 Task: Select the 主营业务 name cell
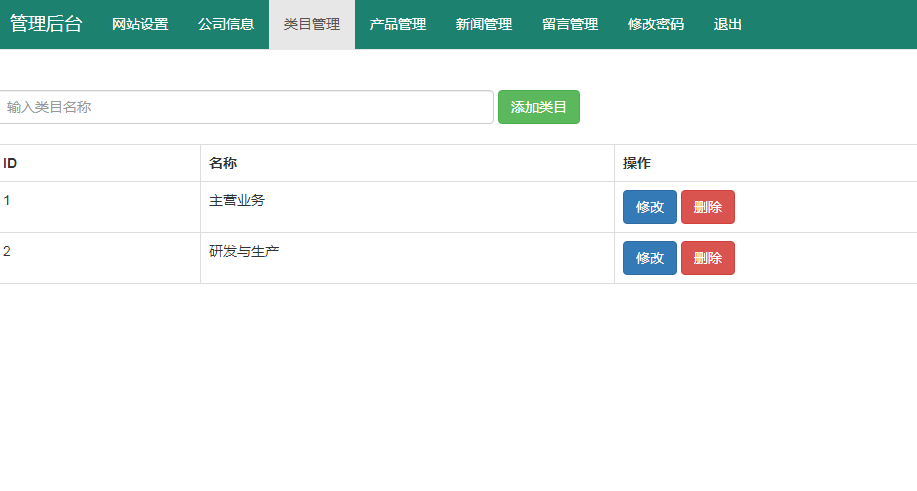[408, 207]
